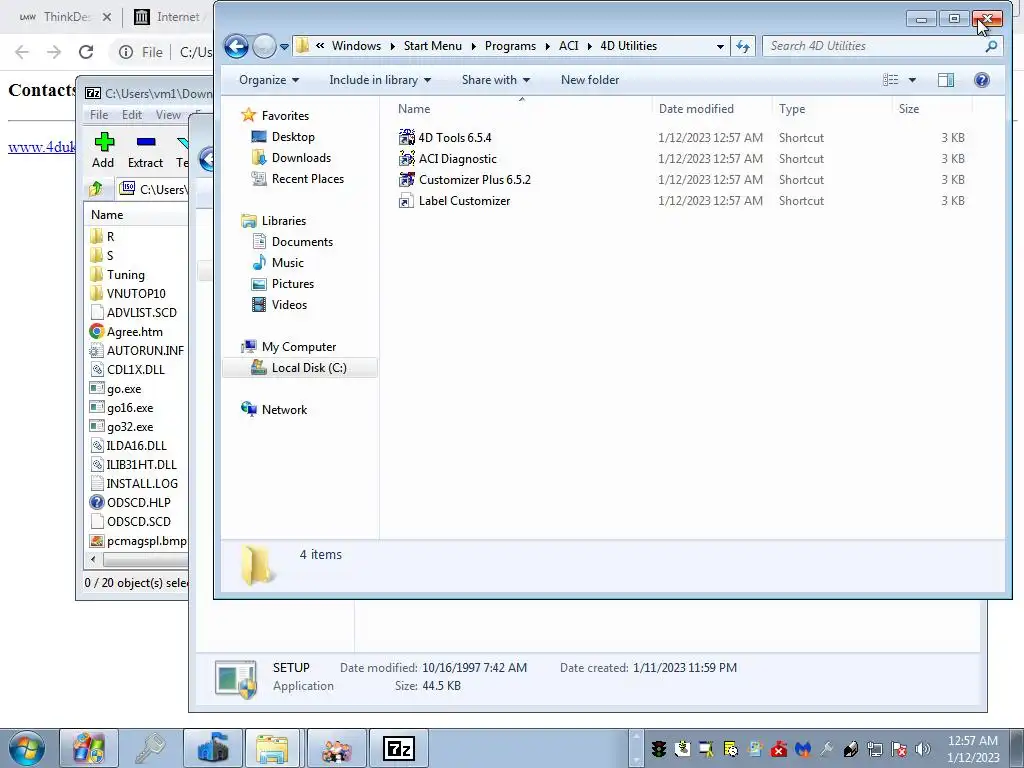Click Extract button in 7-Zip toolbar

(145, 151)
